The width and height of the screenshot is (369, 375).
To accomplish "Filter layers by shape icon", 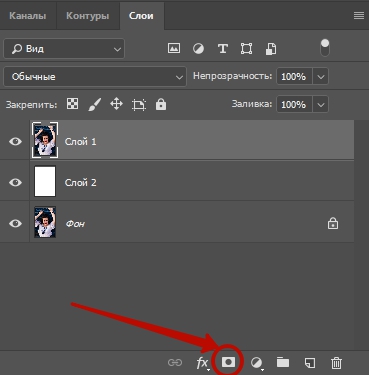I will 246,49.
